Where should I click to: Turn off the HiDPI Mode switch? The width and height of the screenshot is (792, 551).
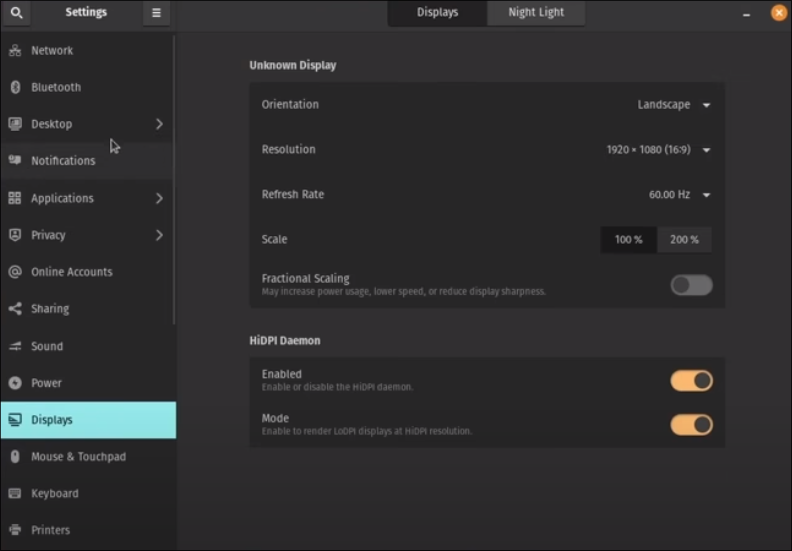click(691, 425)
